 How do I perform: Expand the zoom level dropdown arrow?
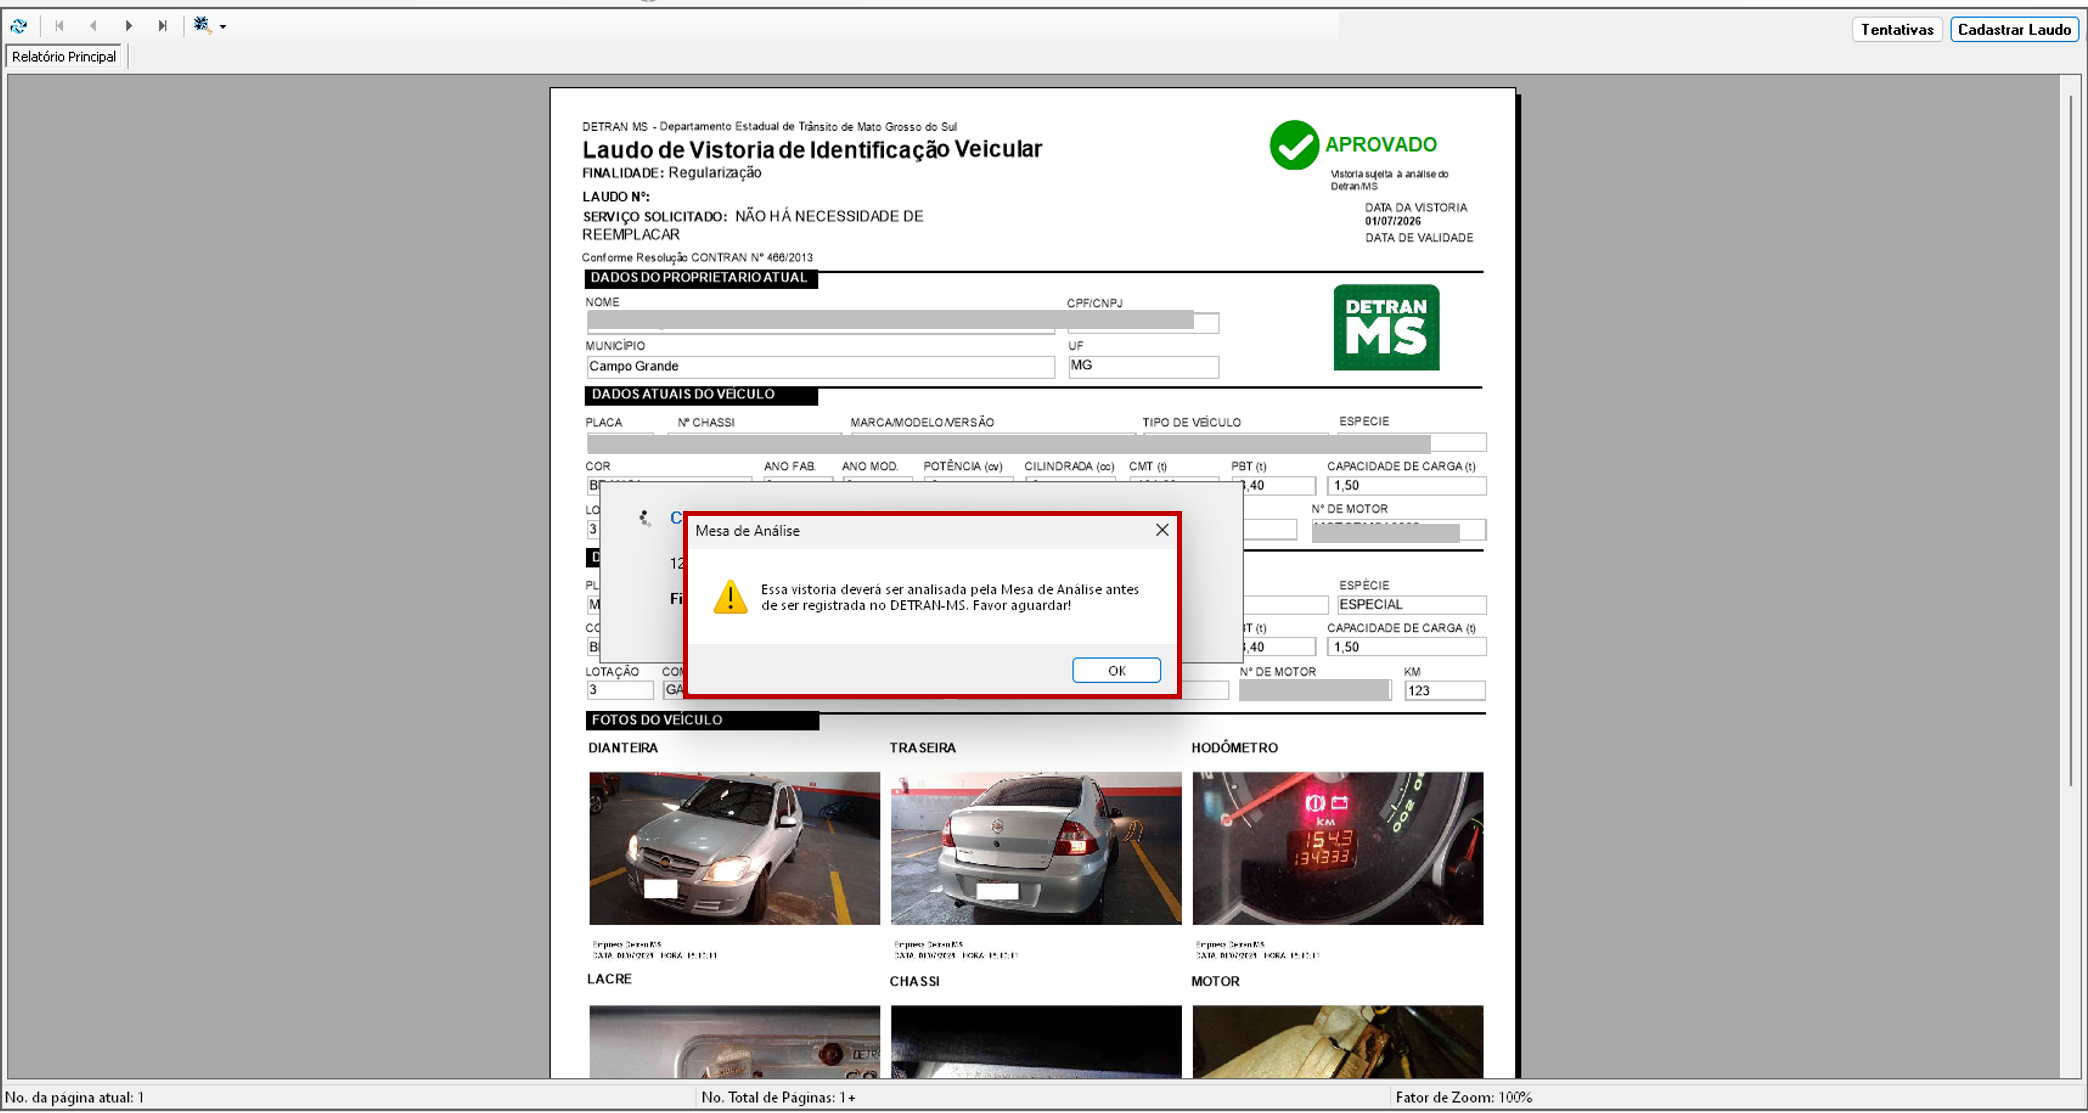223,27
